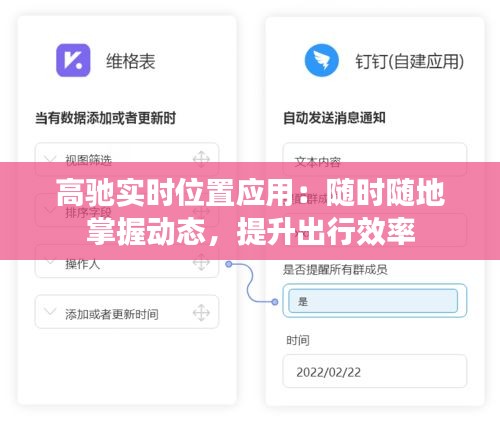Expand the 视图筛选 field chevron
500x422 pixels.
(50, 158)
